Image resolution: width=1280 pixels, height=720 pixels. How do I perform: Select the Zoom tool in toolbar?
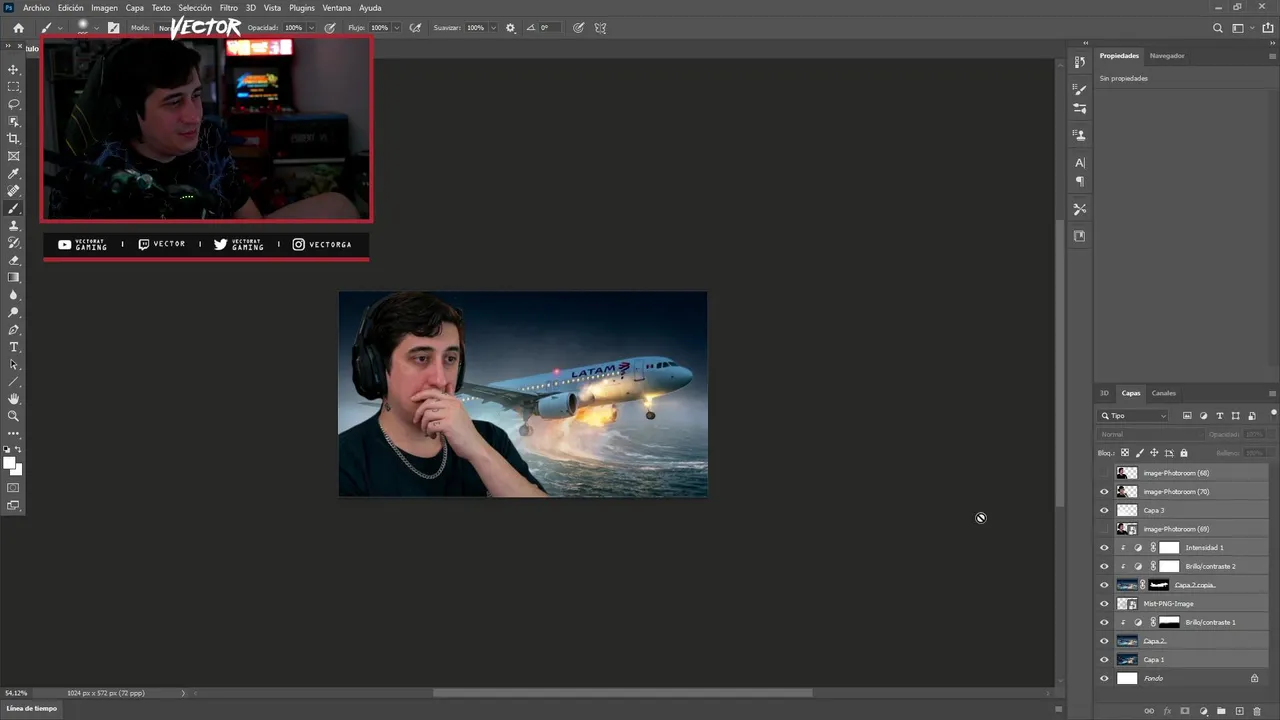[14, 416]
